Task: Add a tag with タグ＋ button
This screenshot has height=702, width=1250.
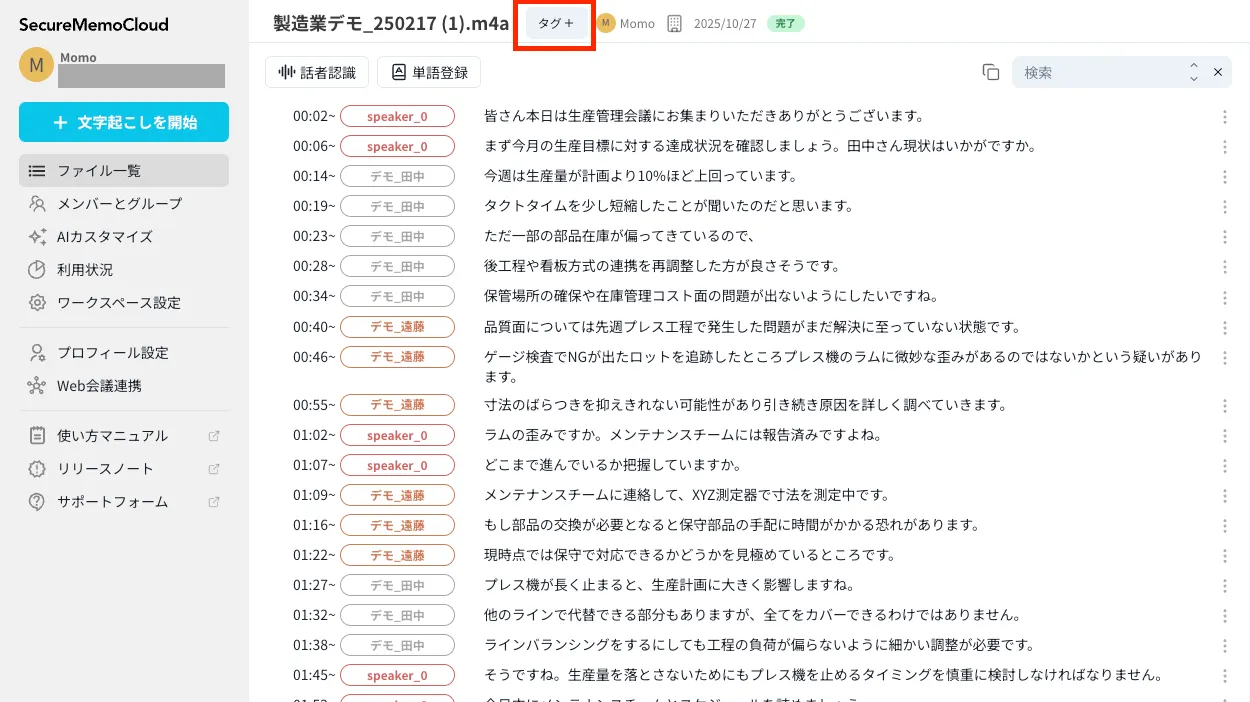Action: pyautogui.click(x=556, y=23)
